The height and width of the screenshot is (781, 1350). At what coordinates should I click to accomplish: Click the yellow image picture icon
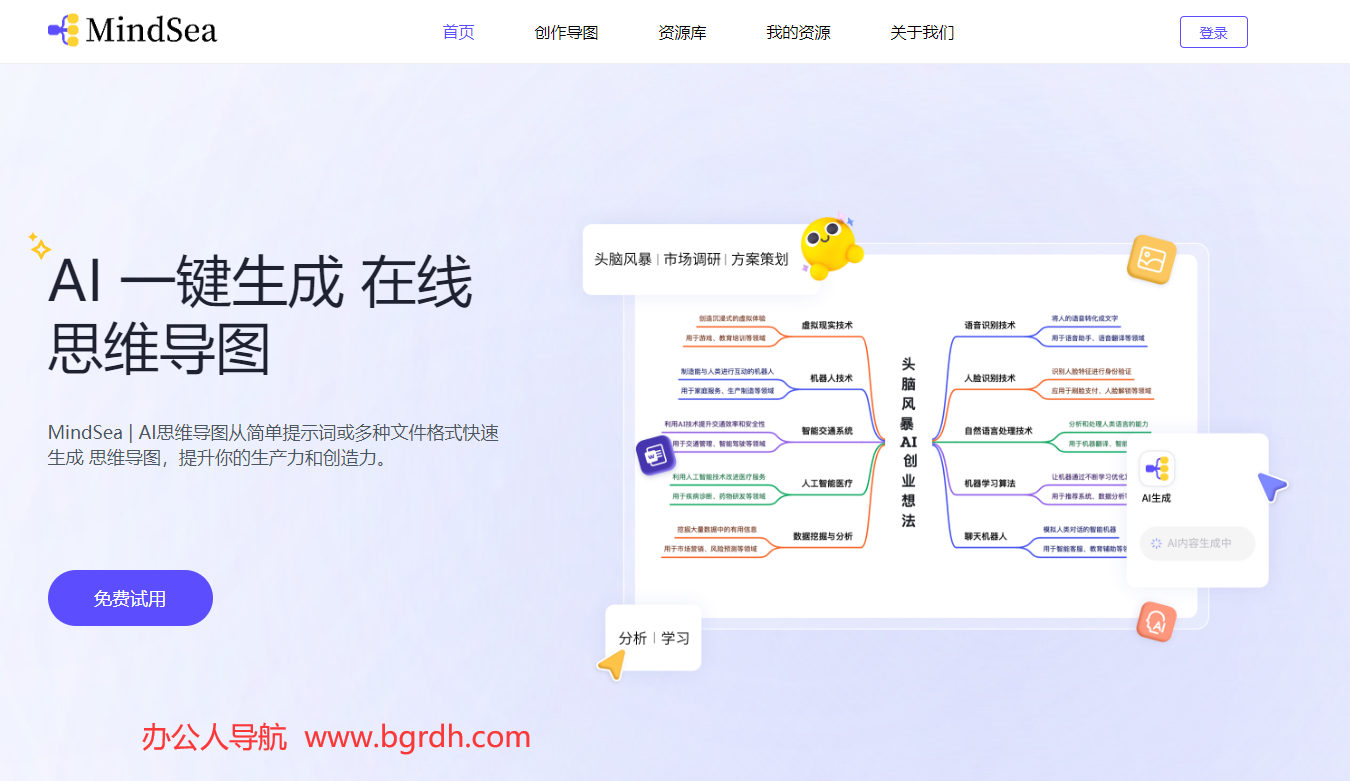(1151, 260)
